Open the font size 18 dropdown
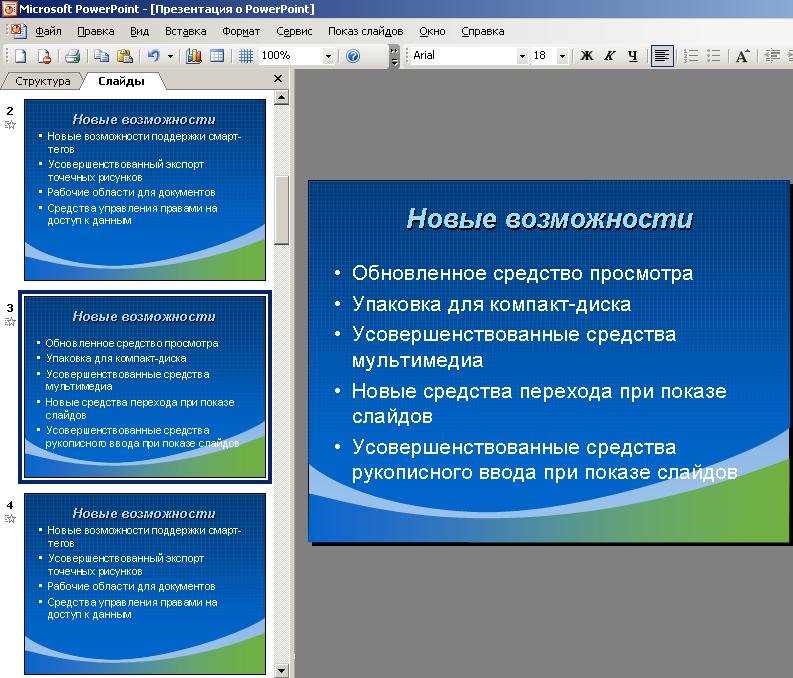The image size is (793, 678). (562, 56)
